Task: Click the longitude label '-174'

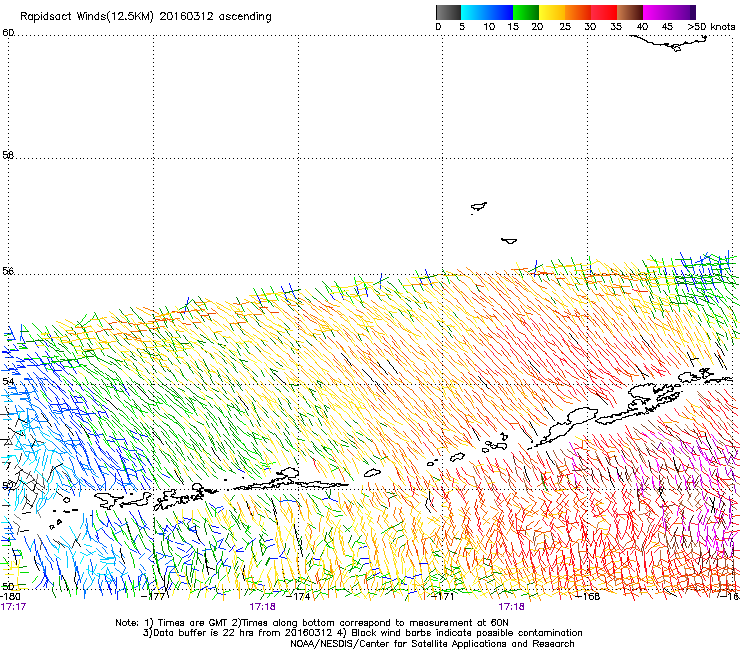Action: [298, 596]
